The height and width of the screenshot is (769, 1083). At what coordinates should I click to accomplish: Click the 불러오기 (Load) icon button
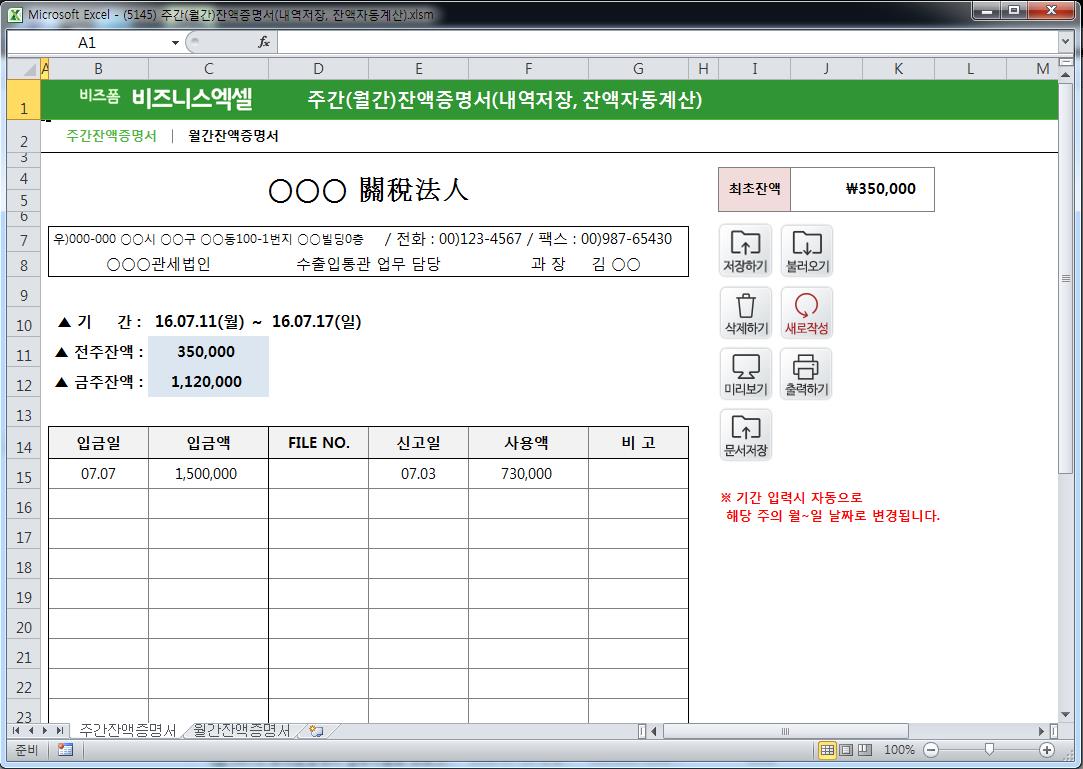pos(806,250)
